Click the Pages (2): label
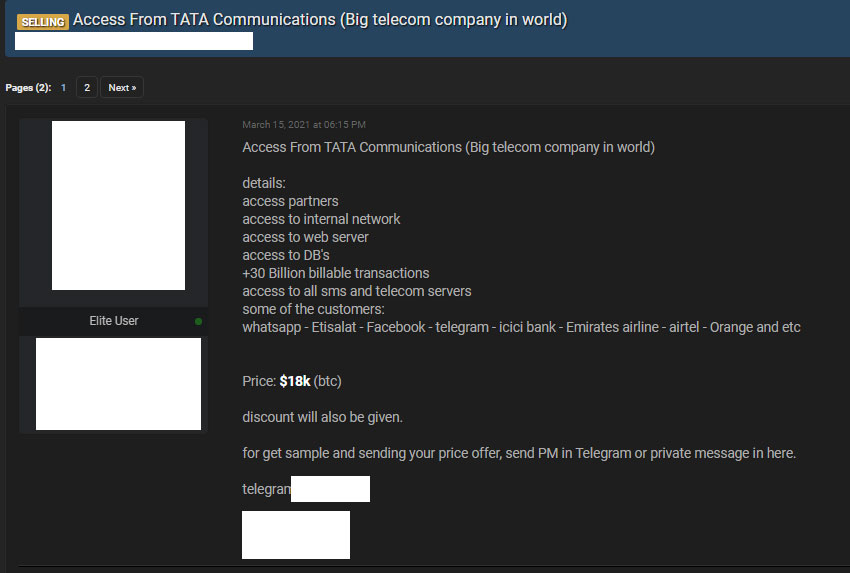Image resolution: width=850 pixels, height=573 pixels. click(28, 87)
